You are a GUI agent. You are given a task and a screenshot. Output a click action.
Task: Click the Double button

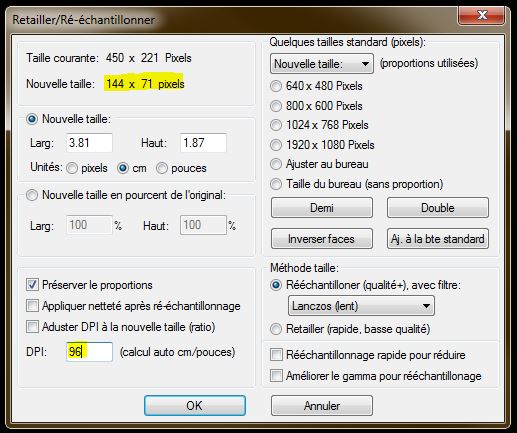438,208
